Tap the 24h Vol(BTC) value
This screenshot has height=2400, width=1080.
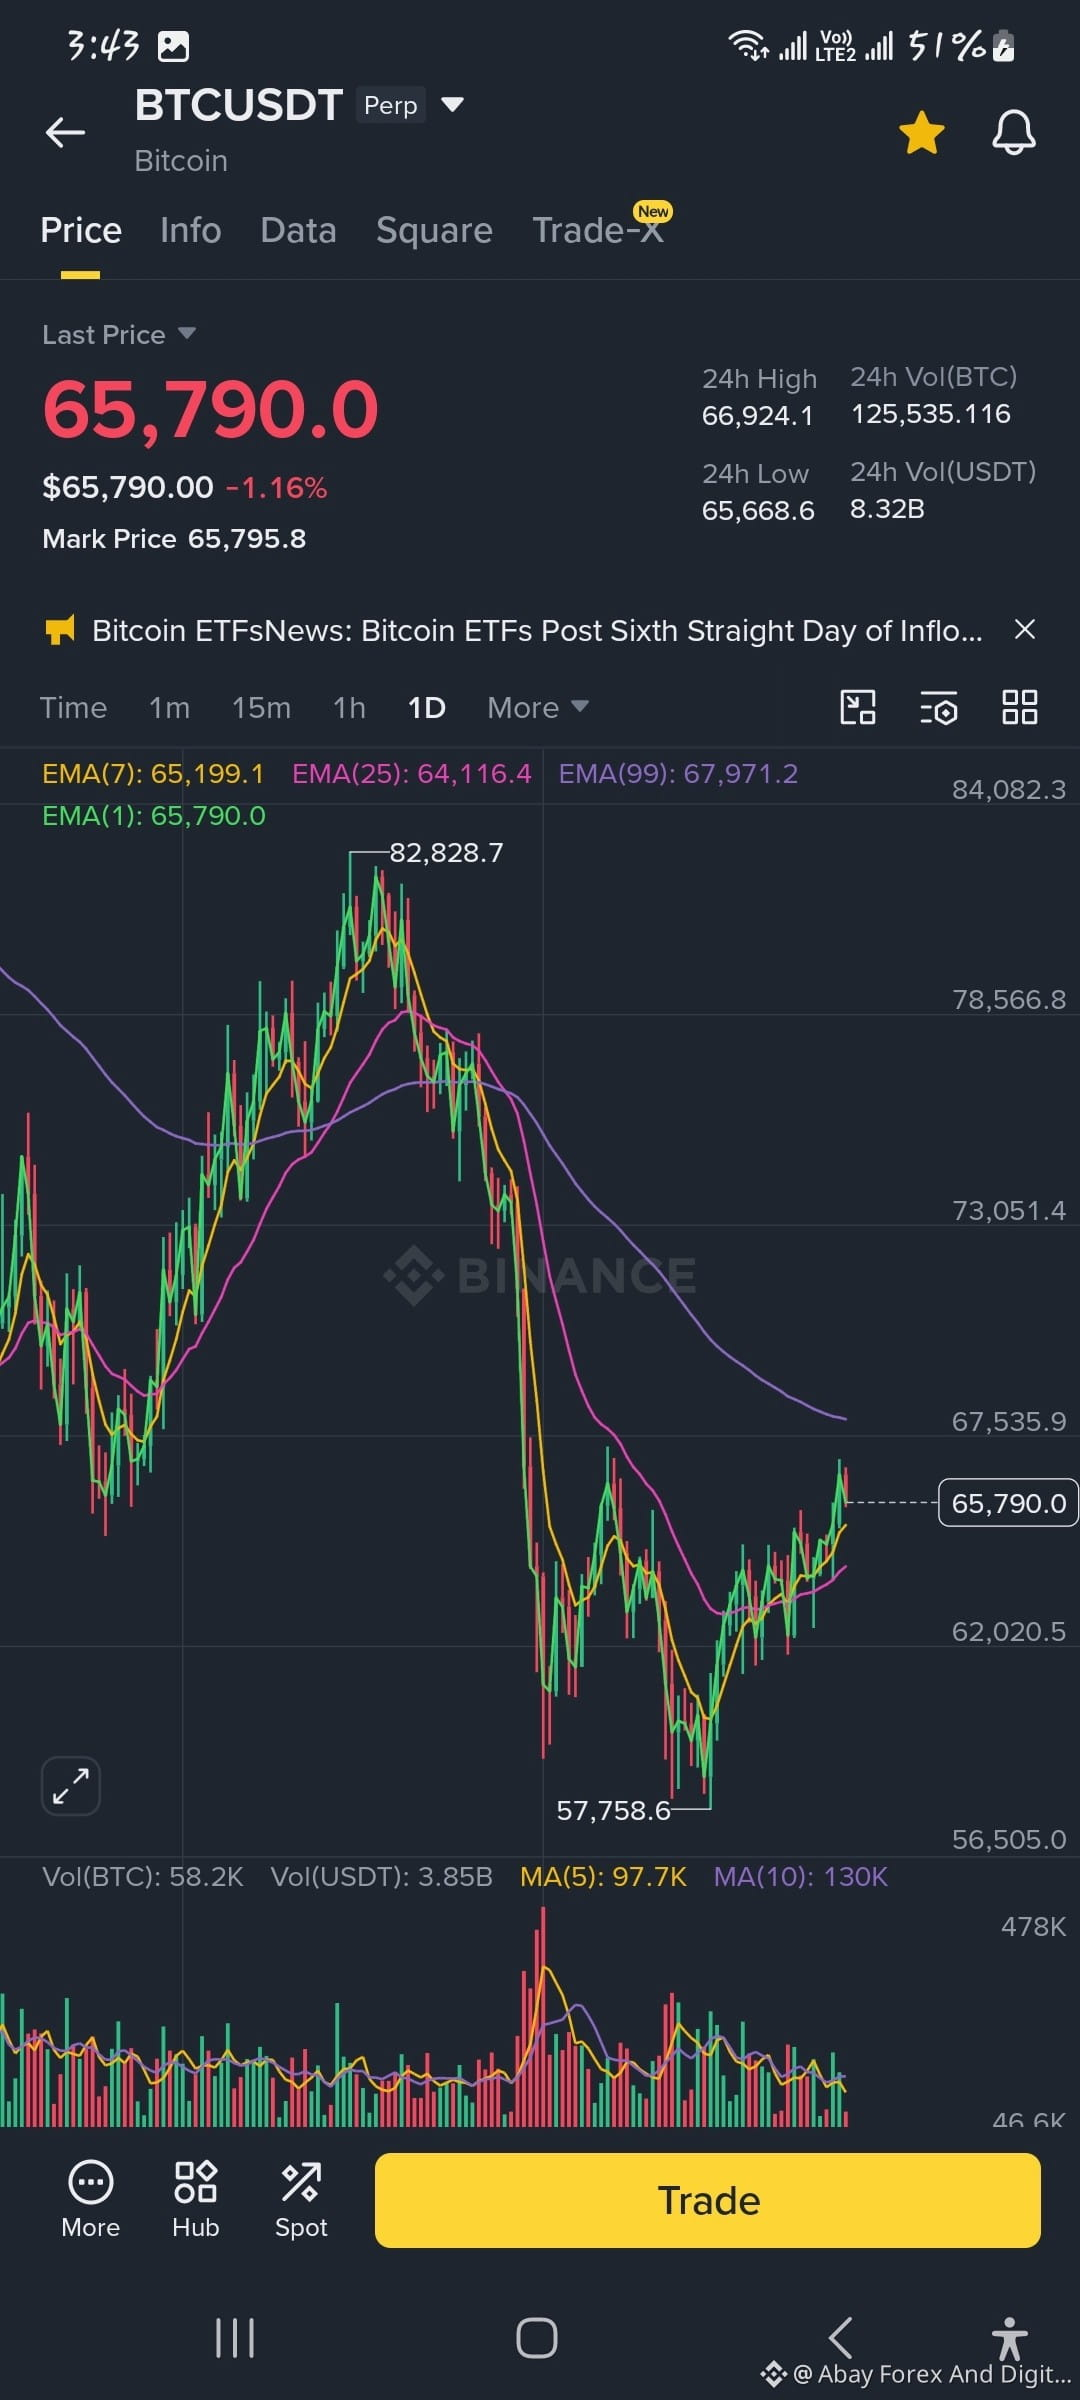coord(931,414)
